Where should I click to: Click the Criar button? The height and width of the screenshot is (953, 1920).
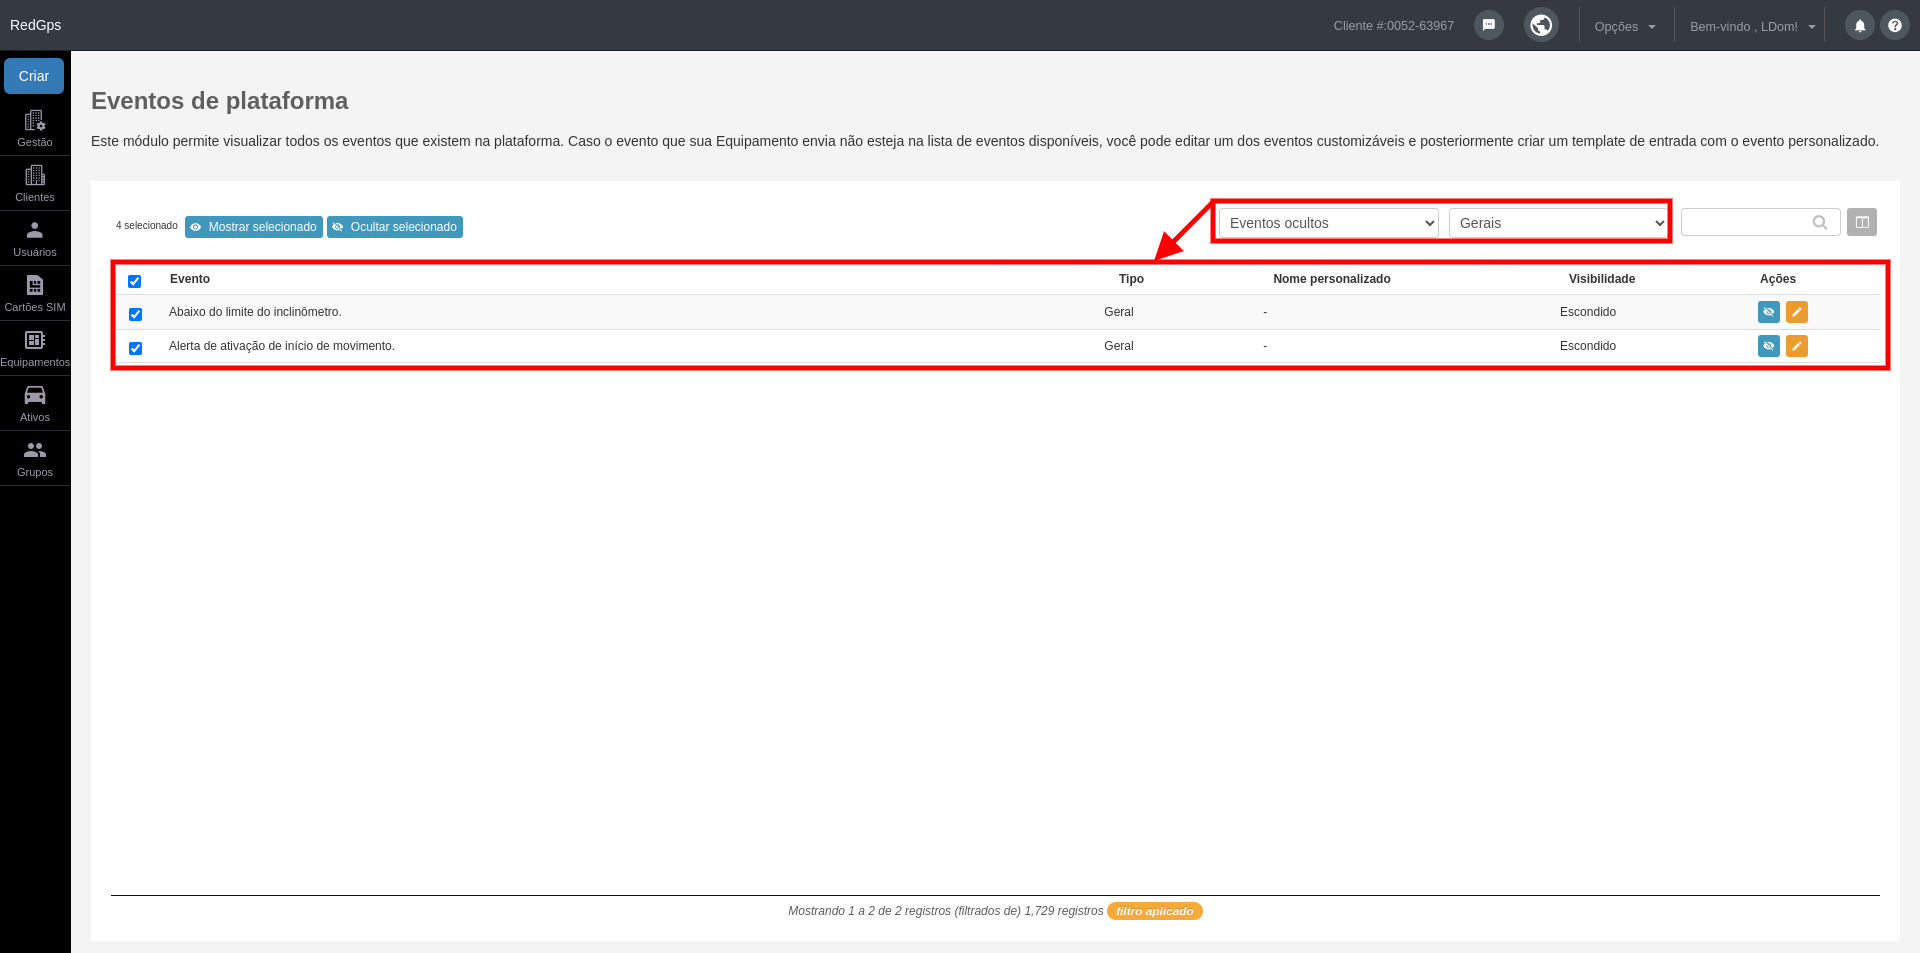point(34,76)
